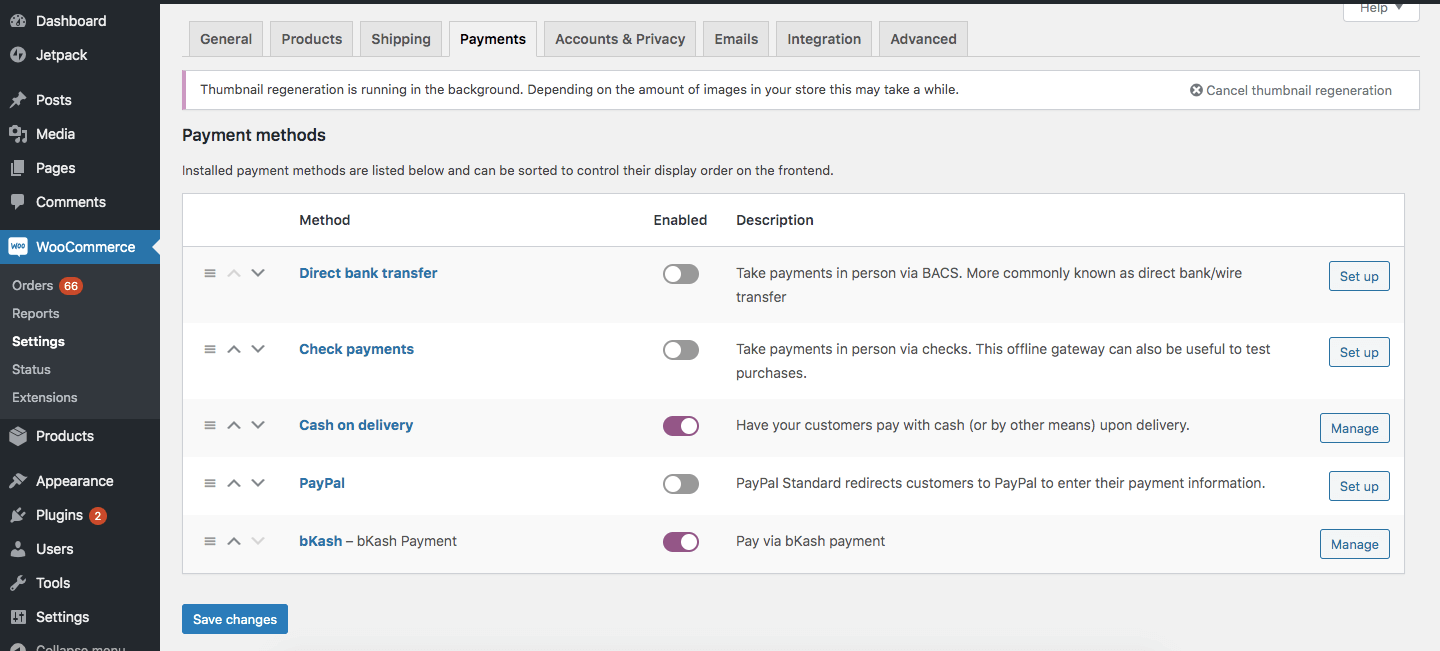Open the Accounts & Privacy tab
This screenshot has height=651, width=1440.
620,39
